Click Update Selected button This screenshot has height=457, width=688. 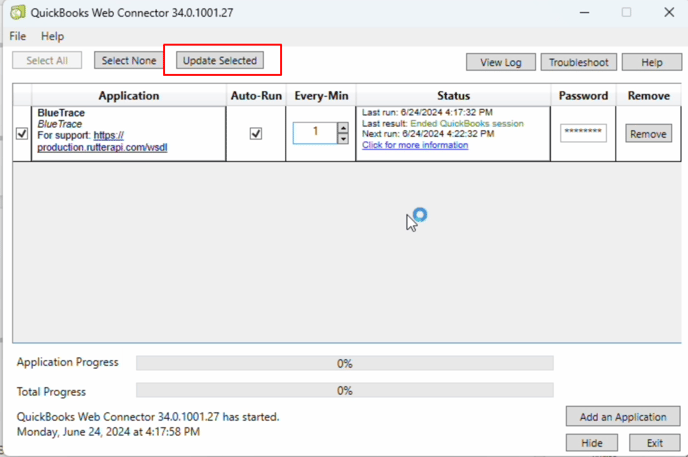[x=220, y=61]
